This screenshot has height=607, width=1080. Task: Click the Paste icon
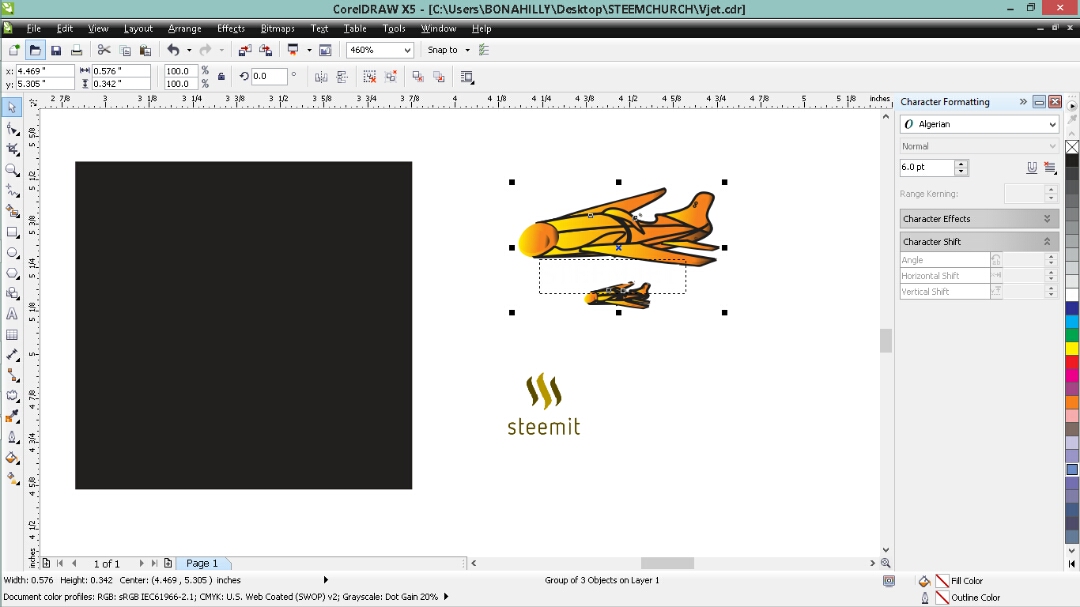click(x=145, y=50)
